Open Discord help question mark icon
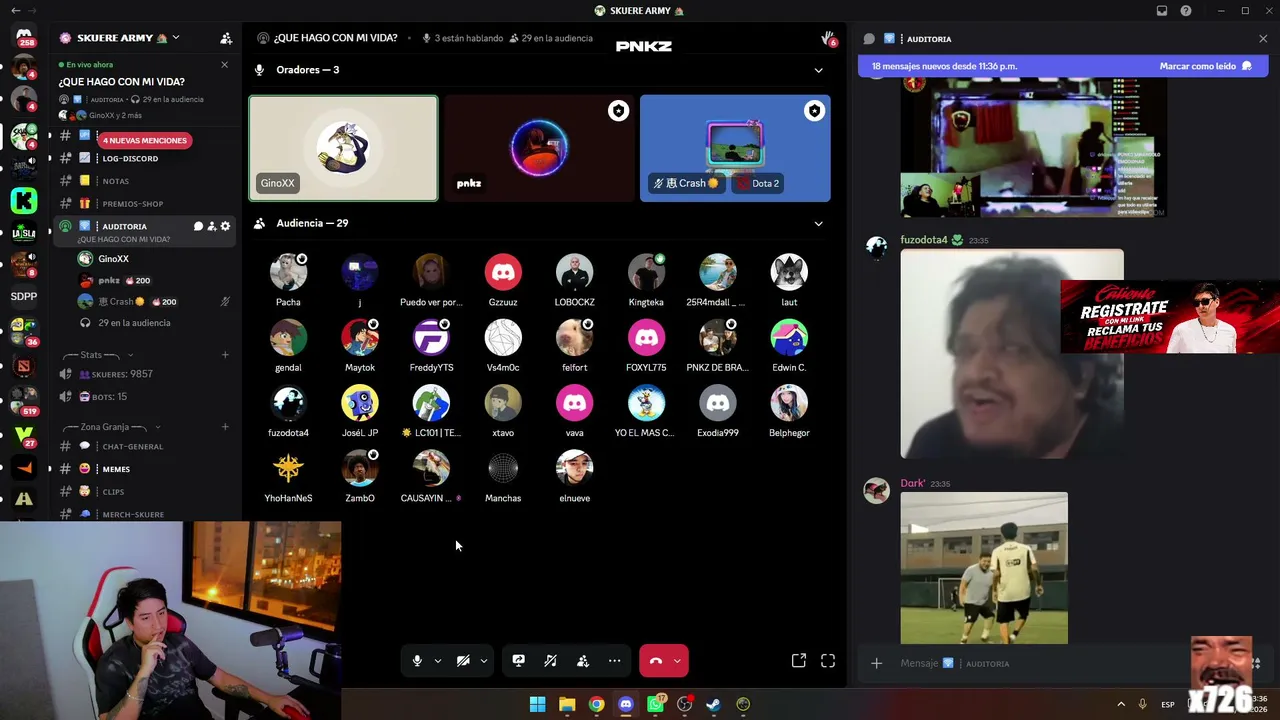Image resolution: width=1280 pixels, height=720 pixels. [x=1186, y=11]
